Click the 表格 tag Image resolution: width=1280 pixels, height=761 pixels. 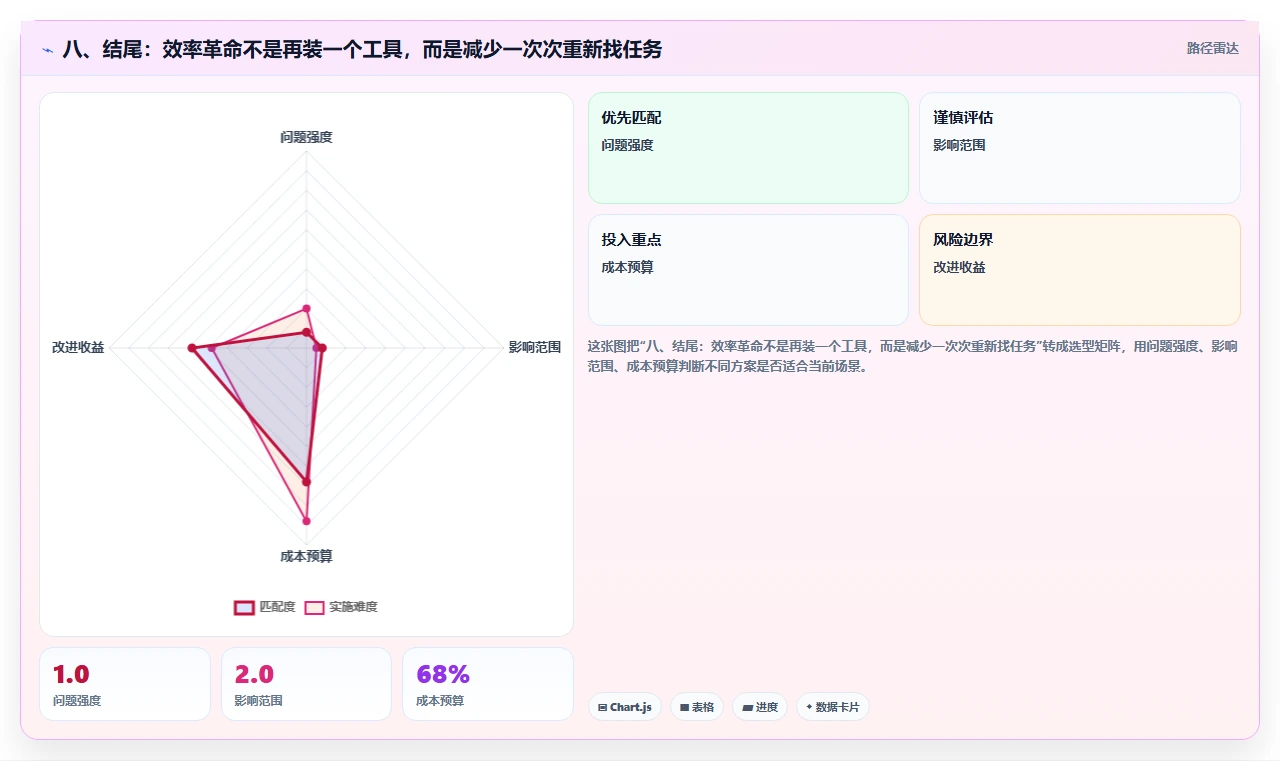[x=697, y=707]
